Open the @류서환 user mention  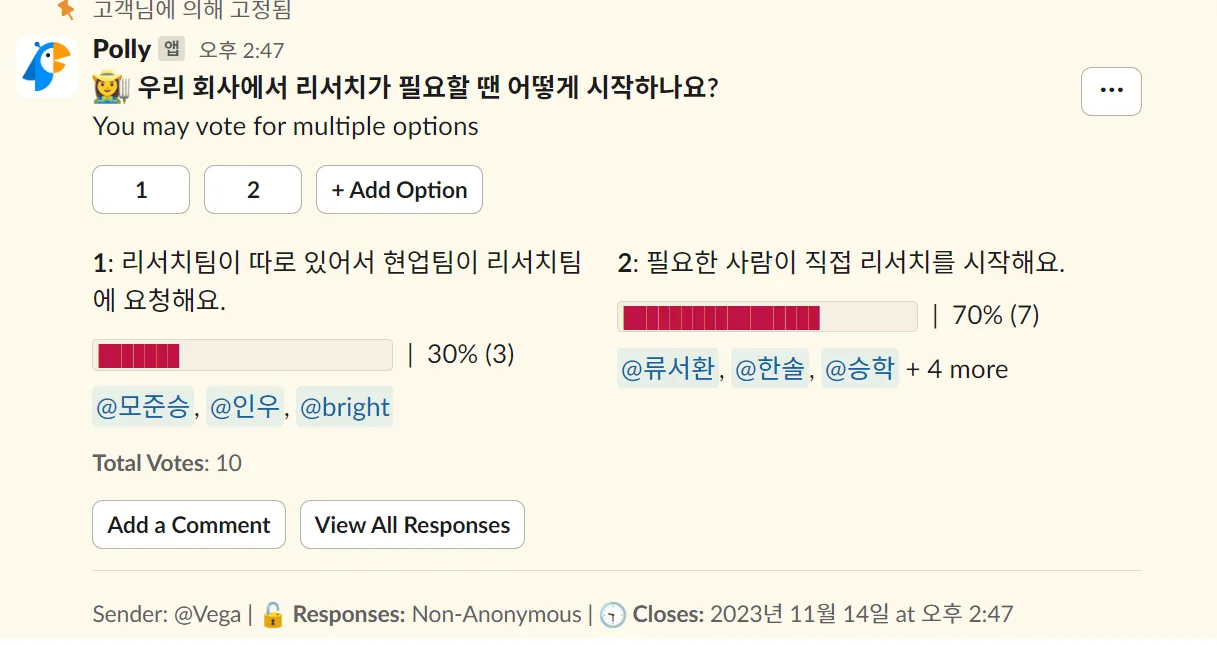pyautogui.click(x=668, y=369)
